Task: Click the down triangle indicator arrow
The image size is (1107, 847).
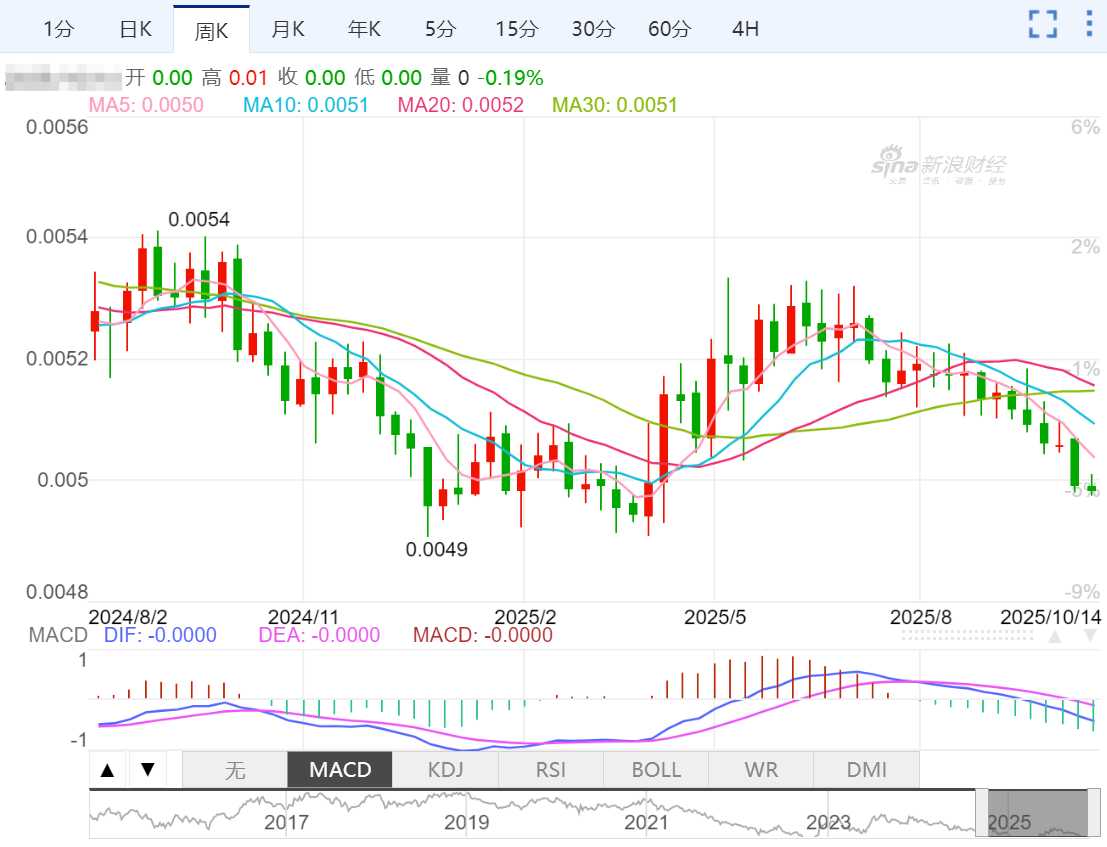Action: point(147,769)
